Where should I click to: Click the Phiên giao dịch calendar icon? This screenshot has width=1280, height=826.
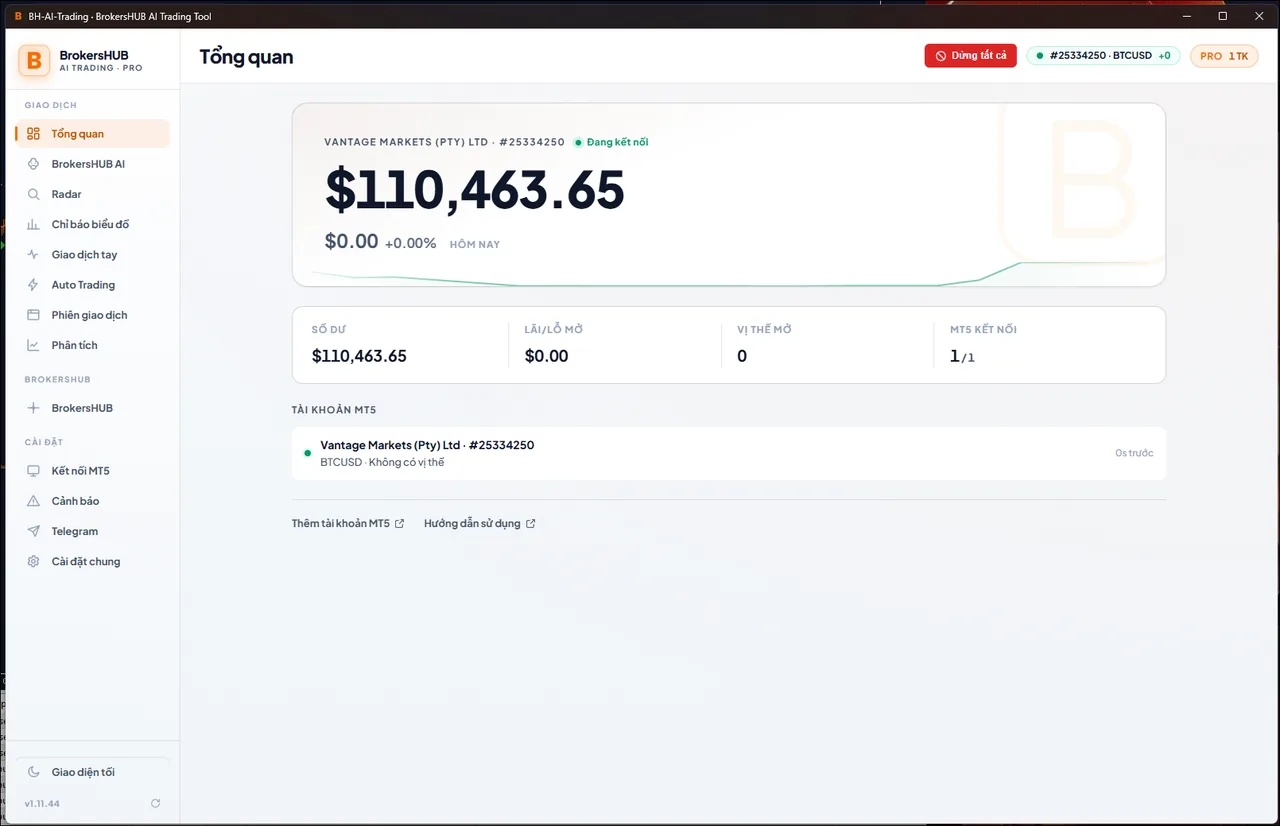[x=33, y=315]
